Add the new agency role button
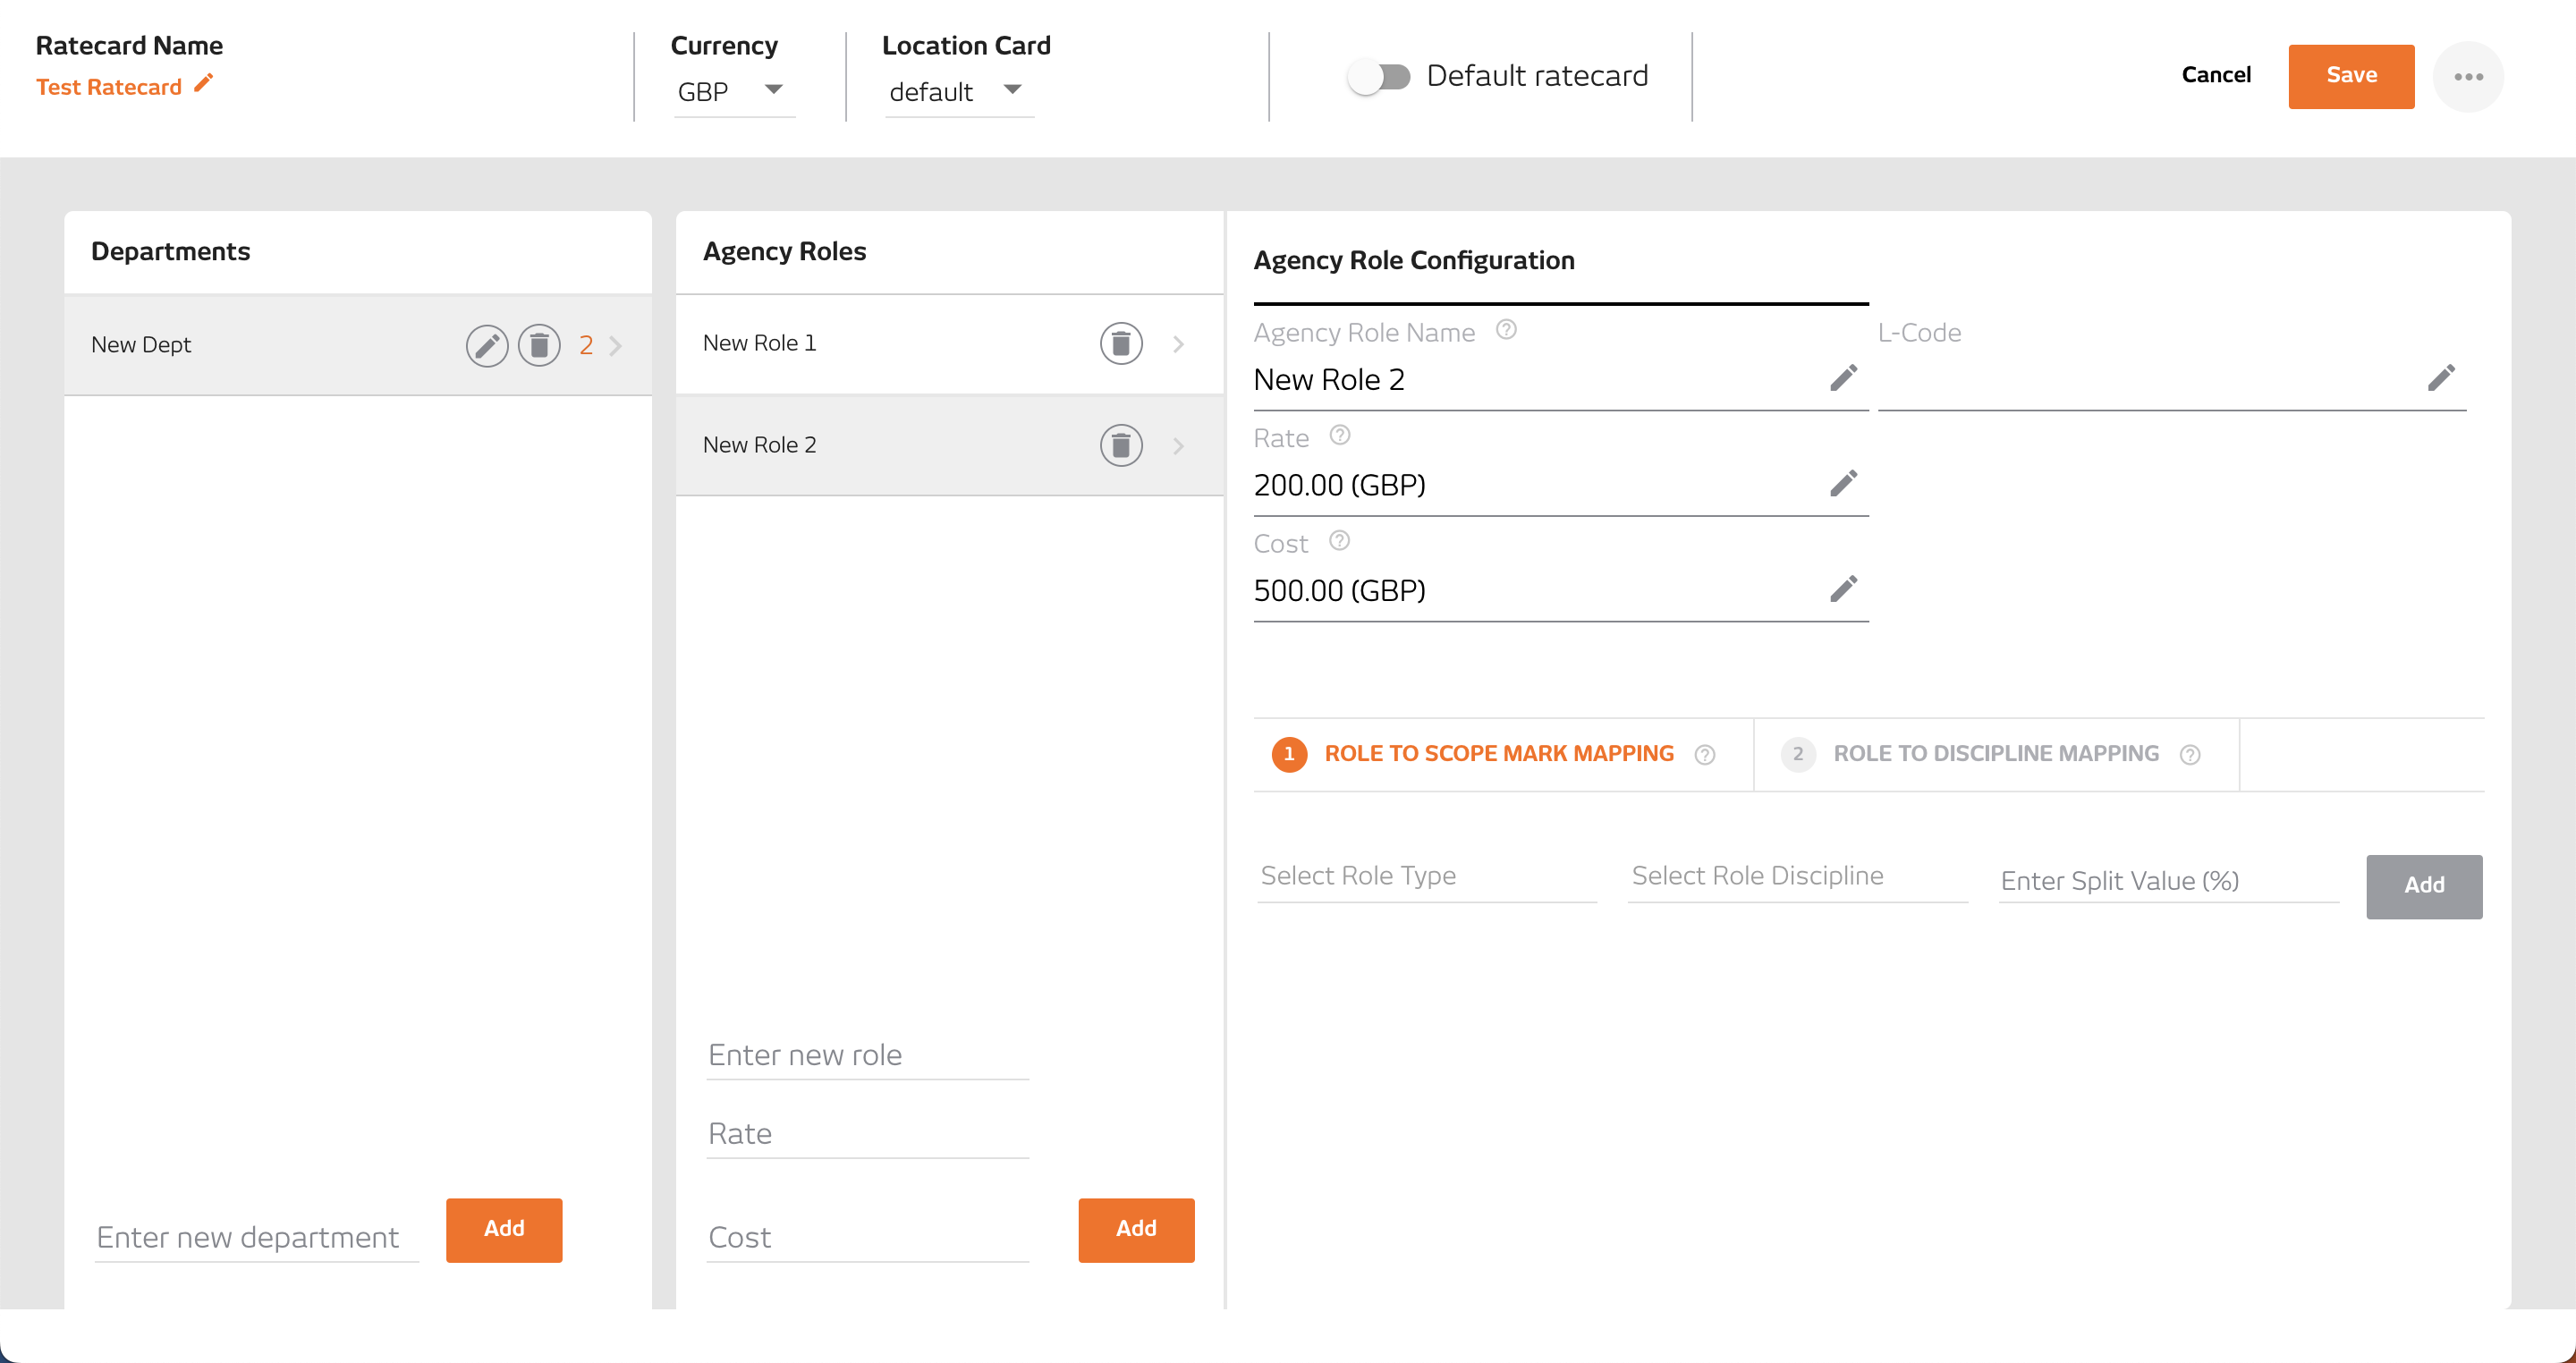The height and width of the screenshot is (1363, 2576). pos(1136,1229)
